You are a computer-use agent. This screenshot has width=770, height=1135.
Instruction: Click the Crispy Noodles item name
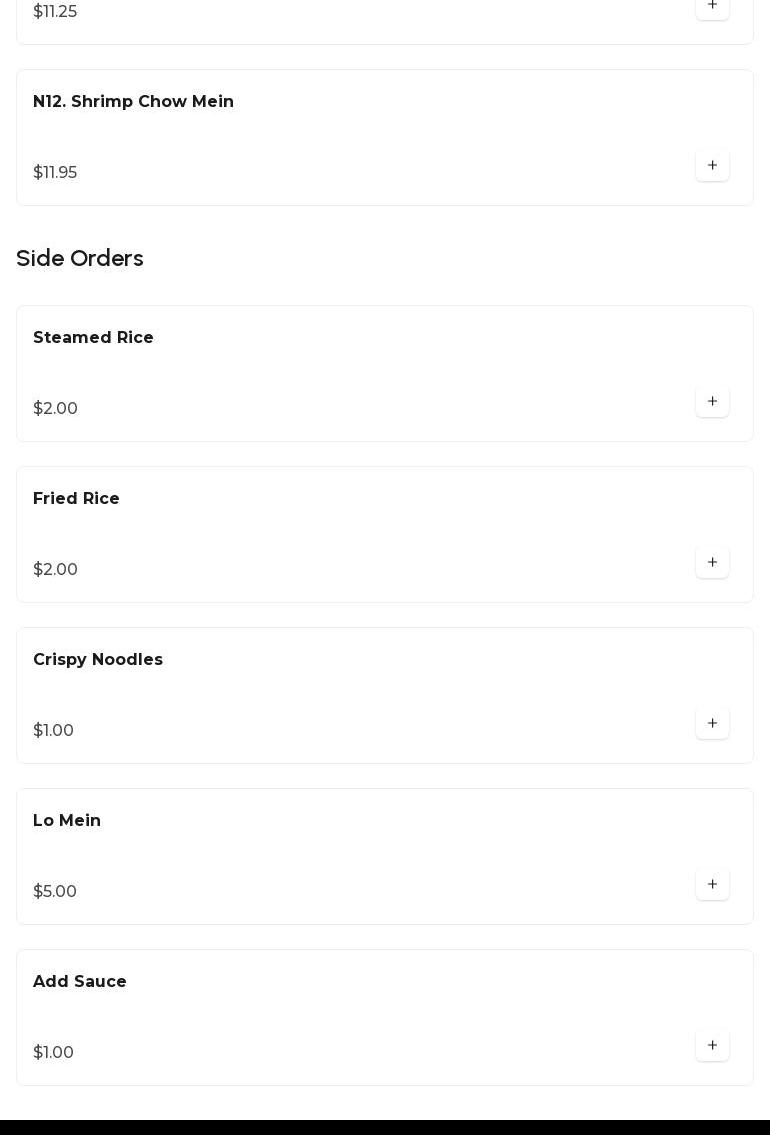(x=98, y=660)
